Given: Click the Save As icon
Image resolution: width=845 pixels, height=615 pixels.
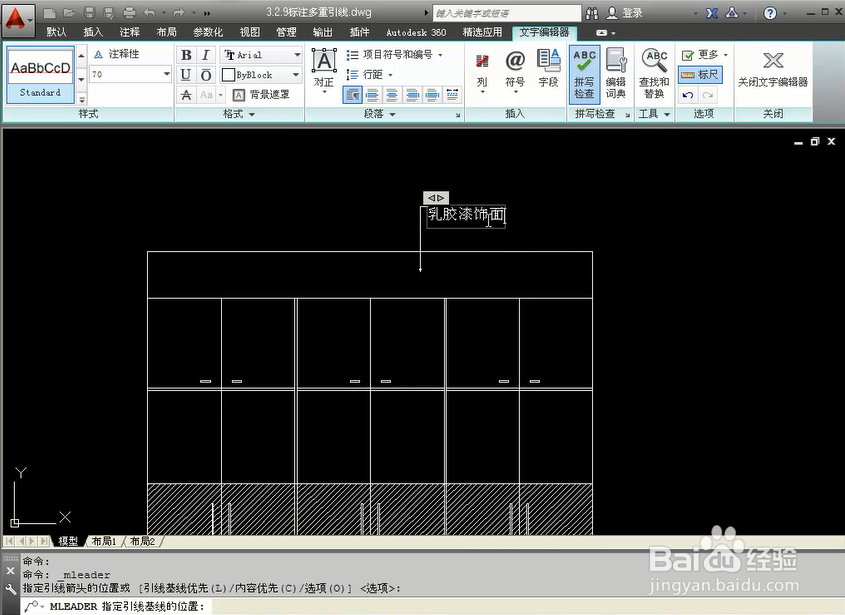Looking at the screenshot, I should click(x=109, y=12).
